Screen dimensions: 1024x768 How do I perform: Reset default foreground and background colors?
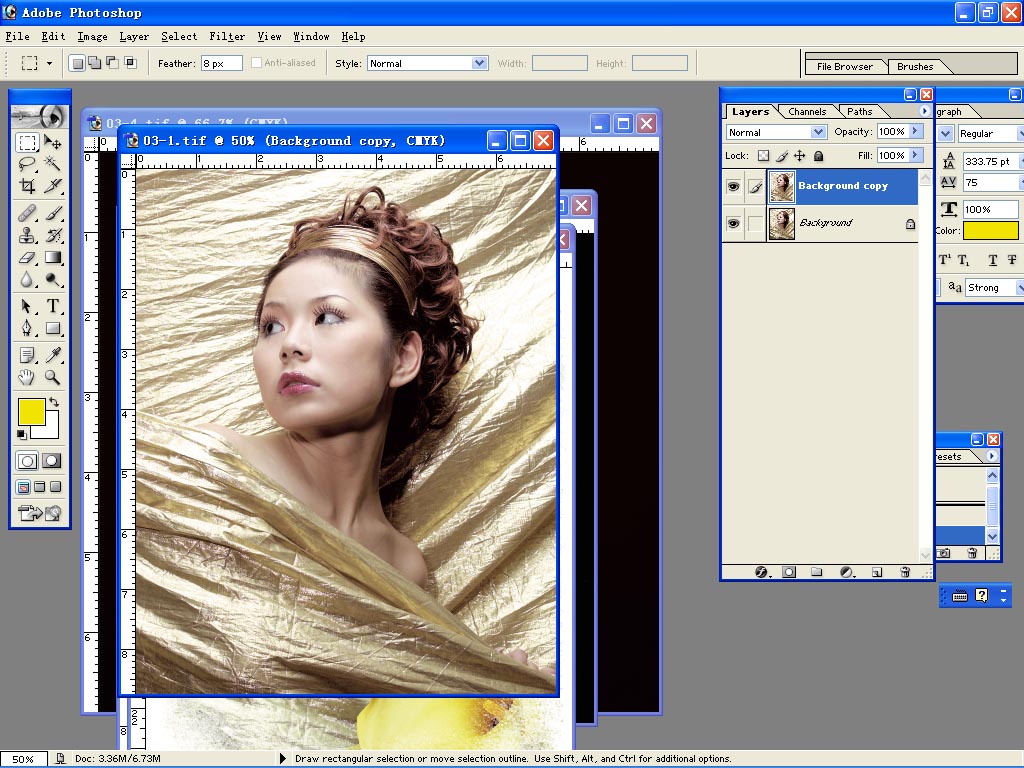[22, 434]
